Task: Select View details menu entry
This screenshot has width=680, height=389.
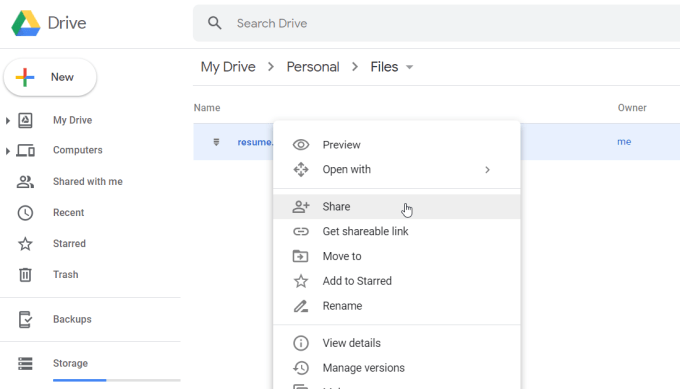Action: pos(397,343)
